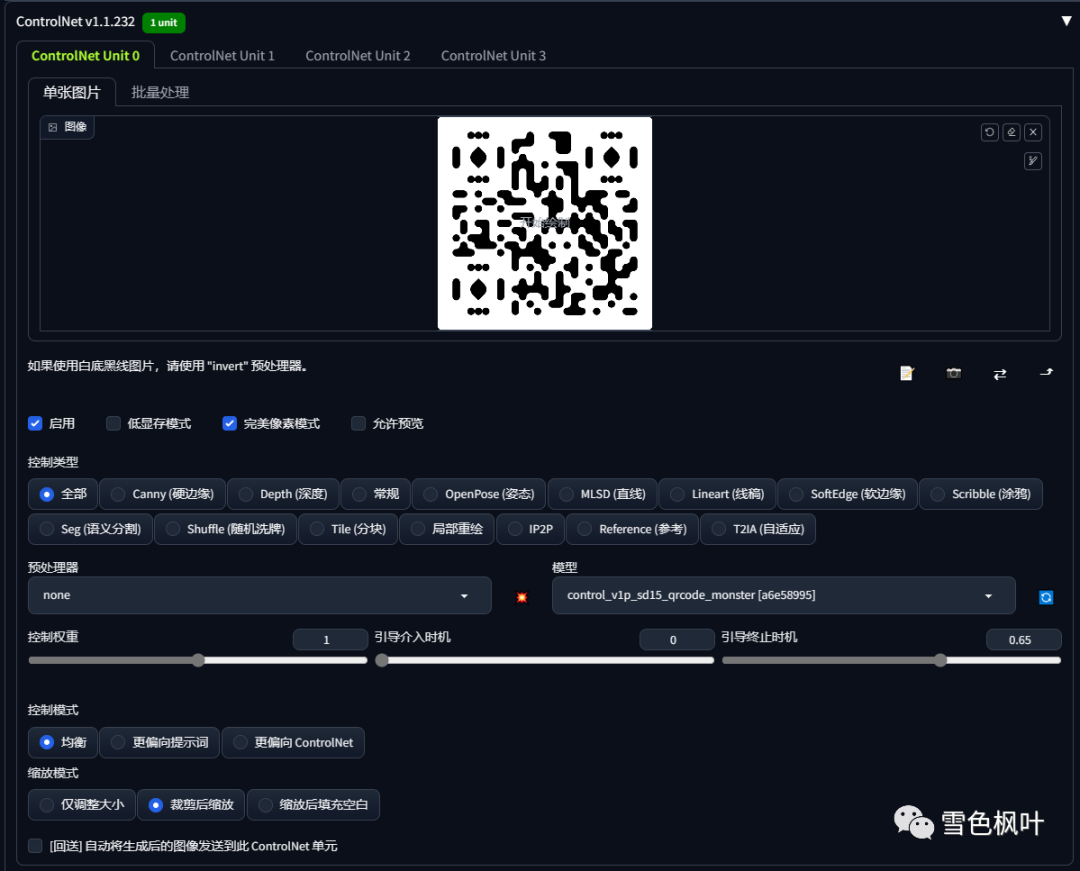Select the Shuffle (随机洗牌) control type
Screen dimensions: 1080x871
pyautogui.click(x=225, y=529)
